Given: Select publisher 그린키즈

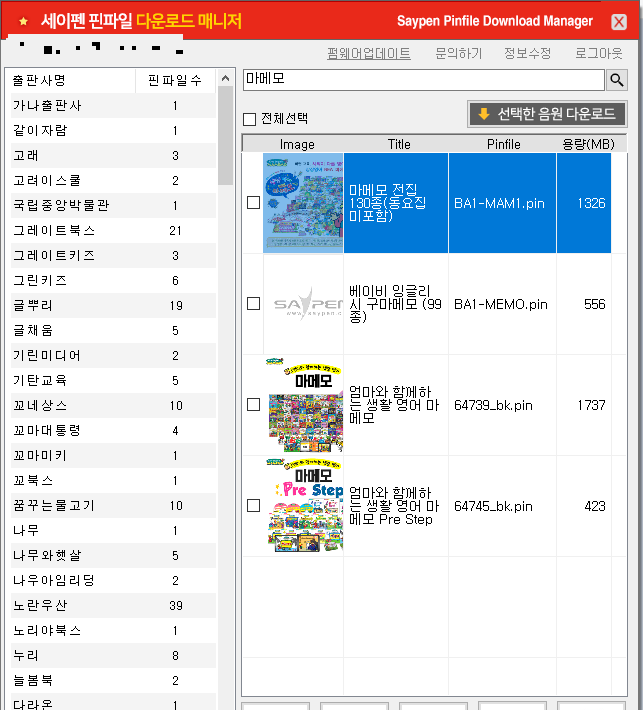Looking at the screenshot, I should [x=113, y=280].
